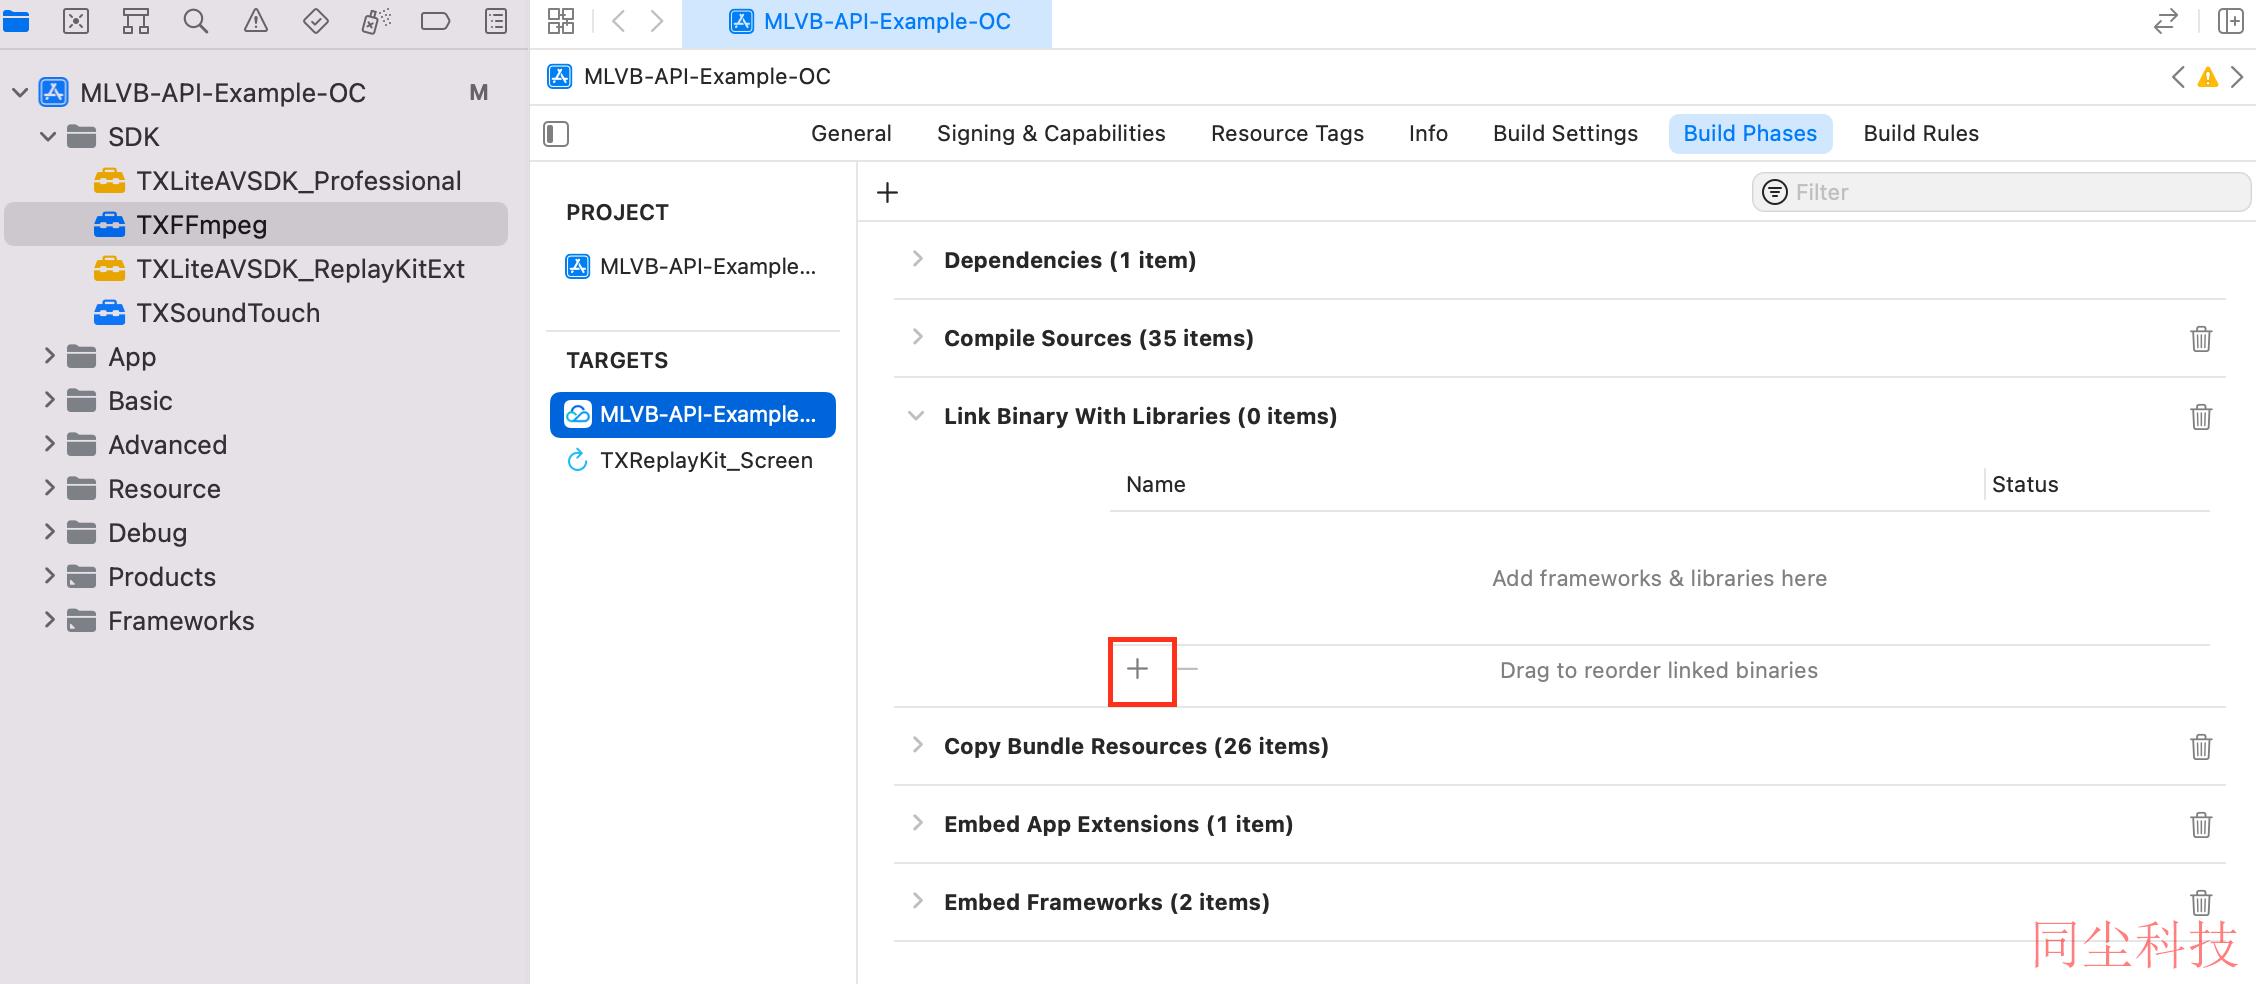2256x984 pixels.
Task: Open the Resource Tags tab
Action: click(1287, 134)
